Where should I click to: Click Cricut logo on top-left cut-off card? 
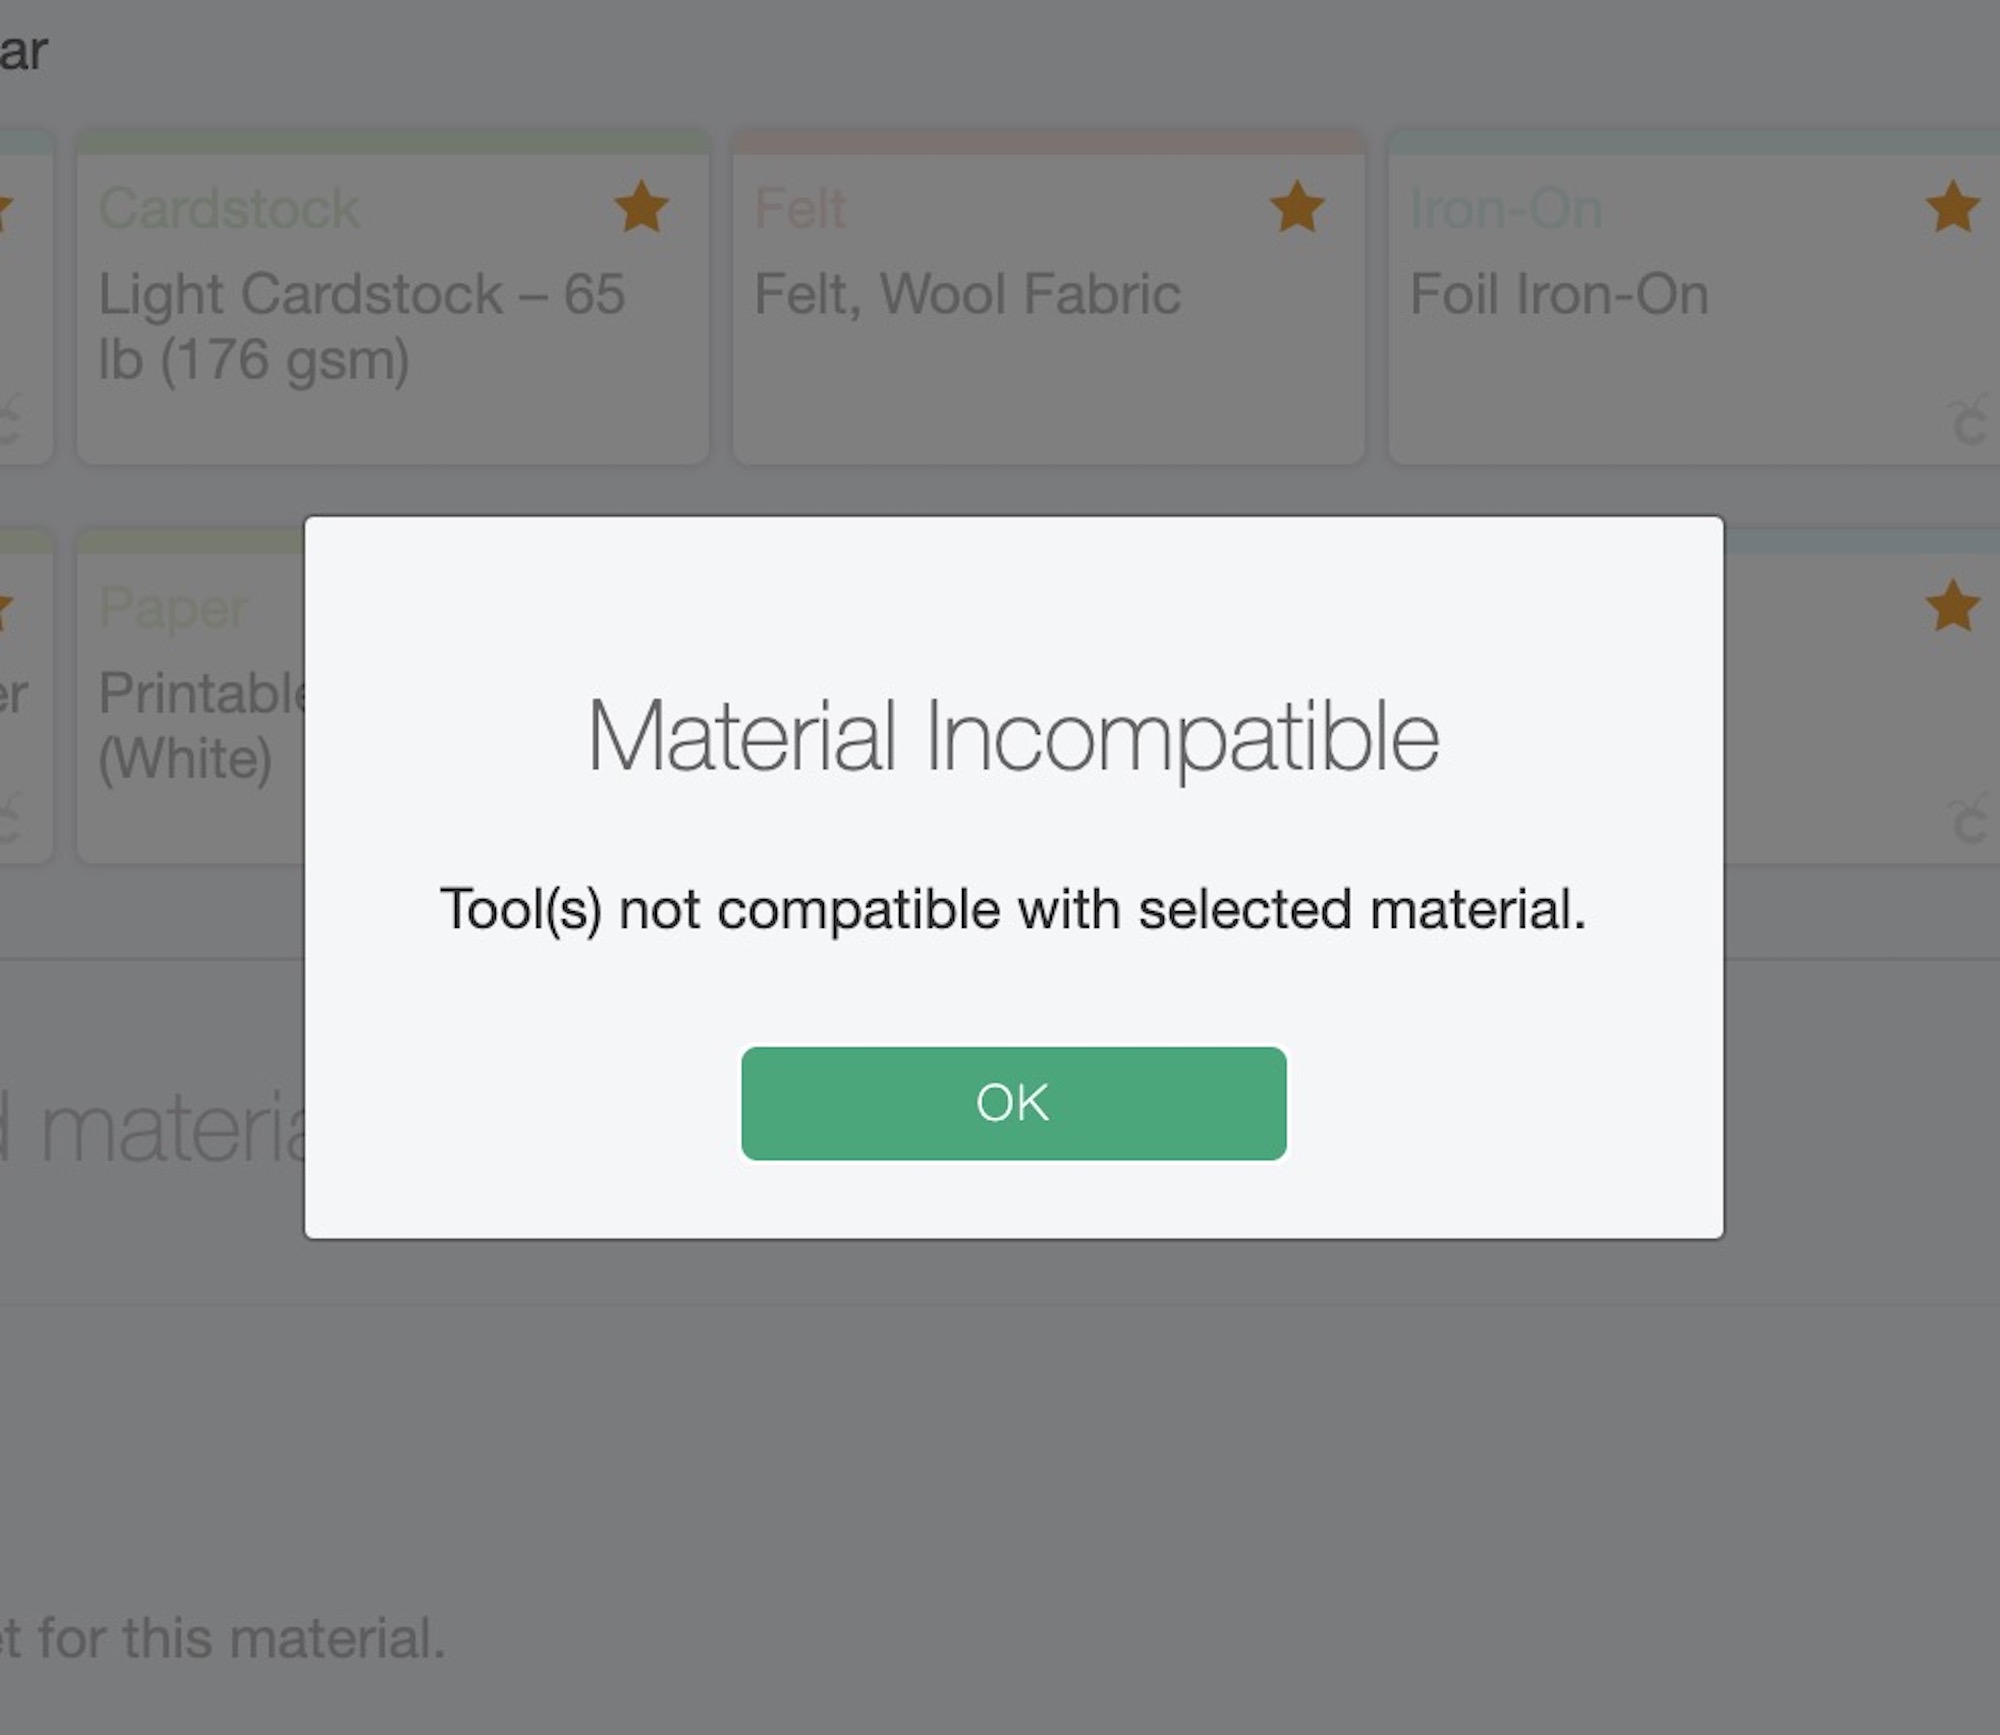click(9, 420)
